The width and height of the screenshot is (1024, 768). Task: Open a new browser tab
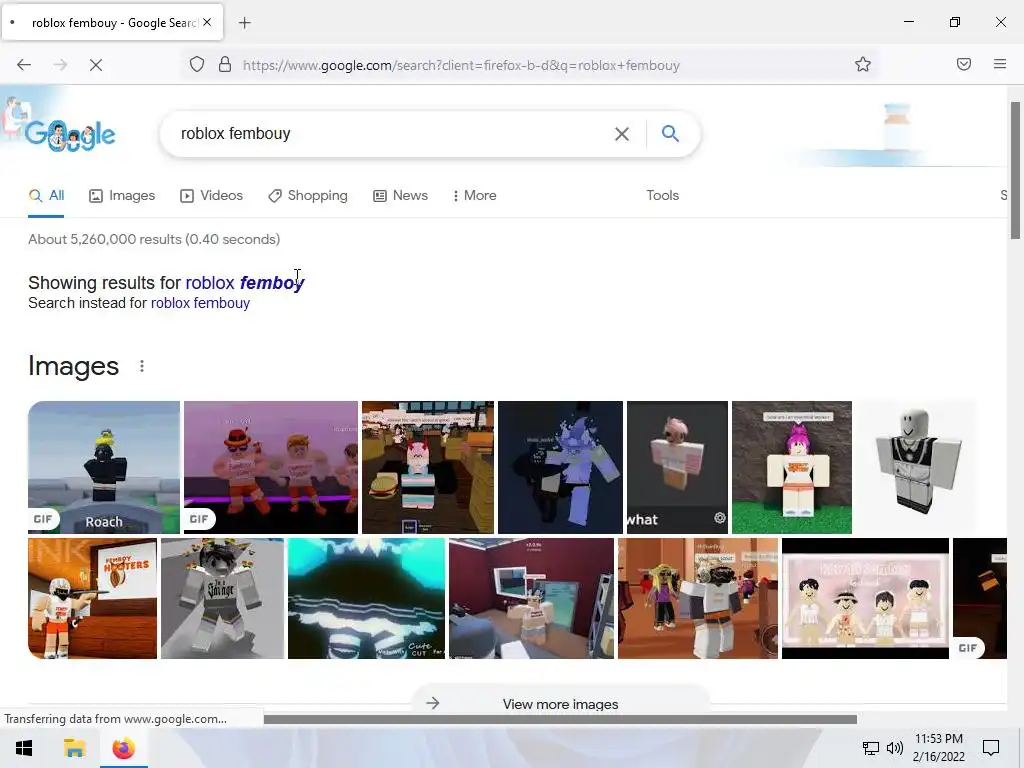pos(244,23)
